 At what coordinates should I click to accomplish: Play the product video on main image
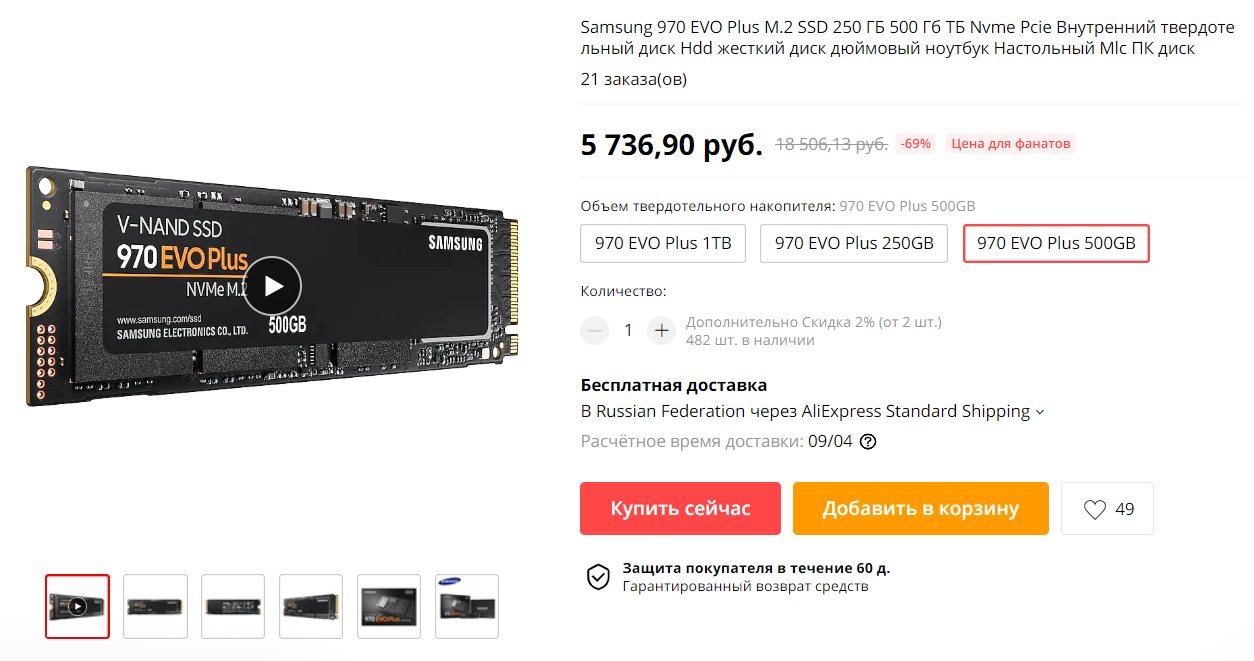[272, 286]
